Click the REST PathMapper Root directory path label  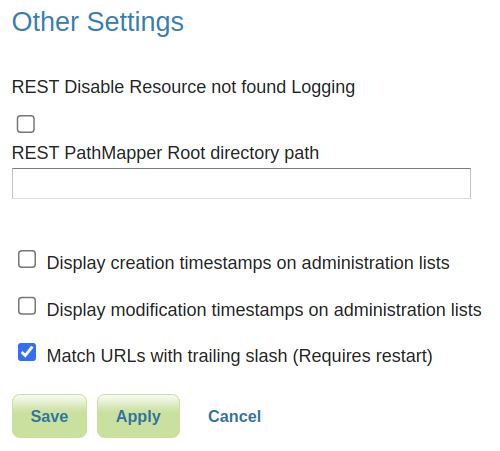pos(165,153)
